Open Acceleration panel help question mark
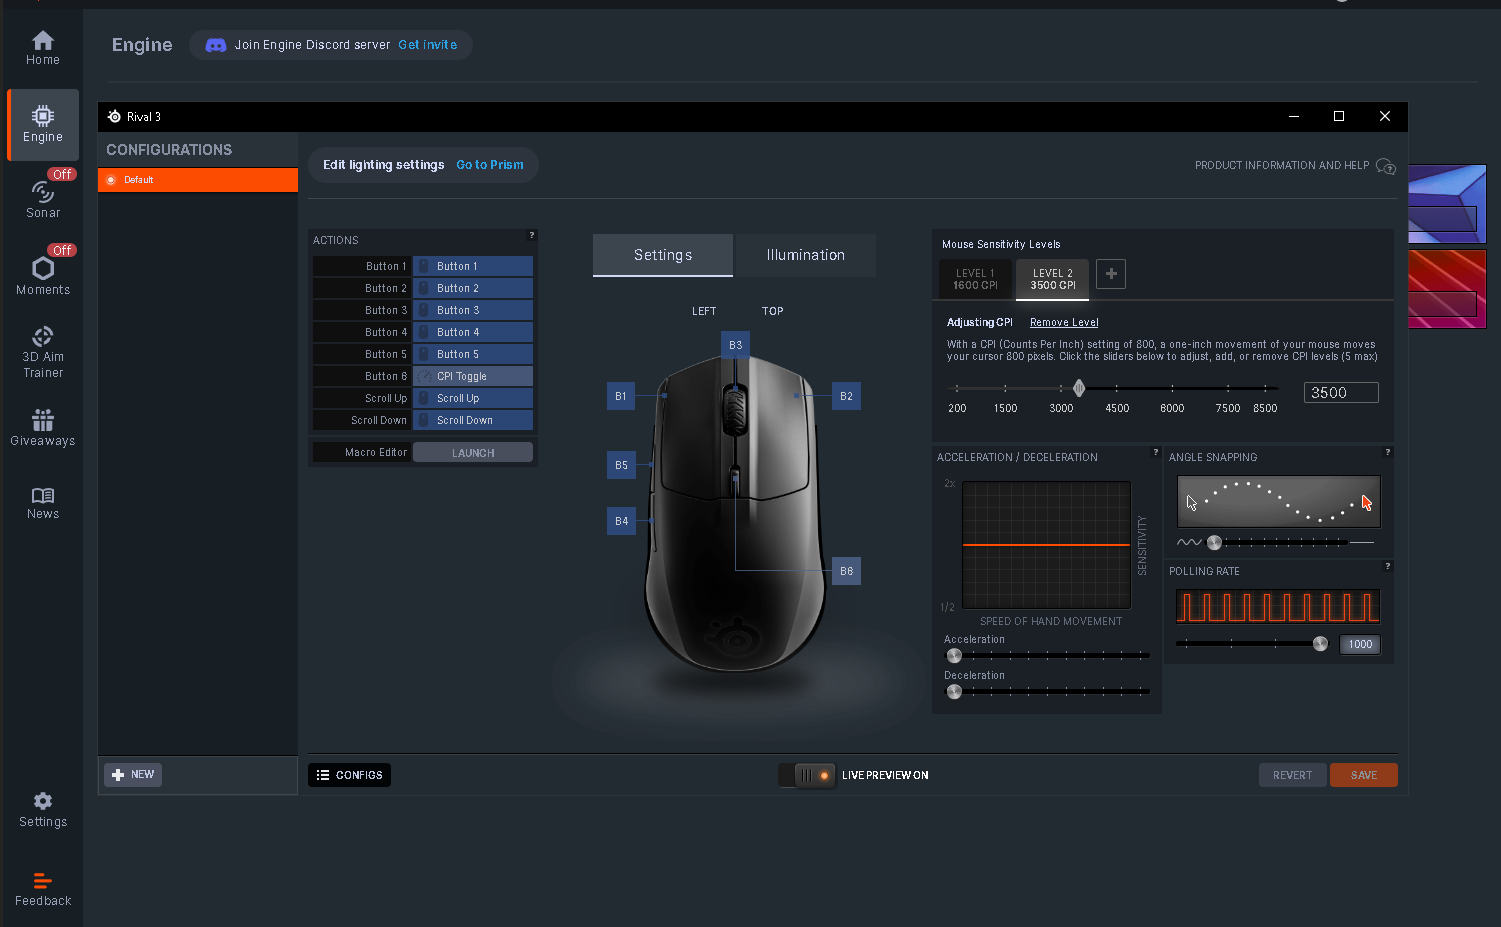The image size is (1501, 927). click(1156, 452)
